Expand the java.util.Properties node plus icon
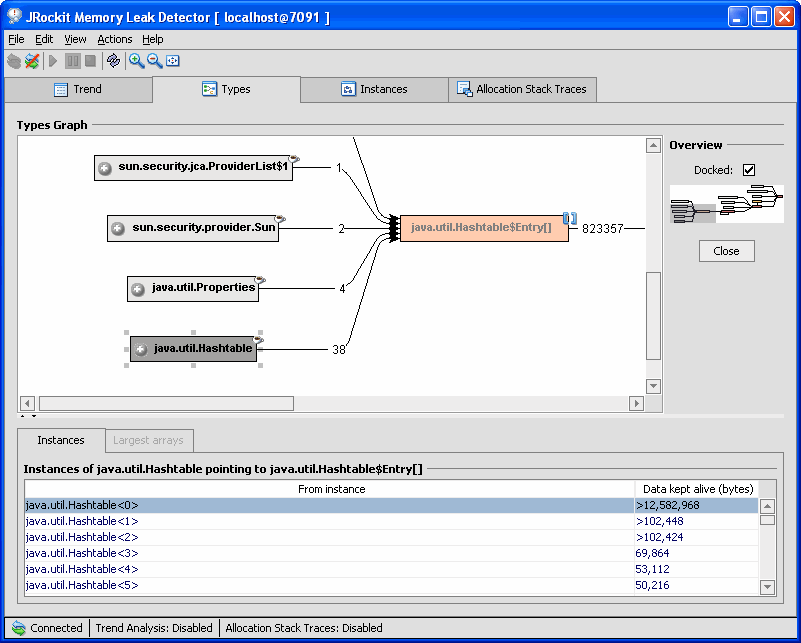 pos(138,290)
